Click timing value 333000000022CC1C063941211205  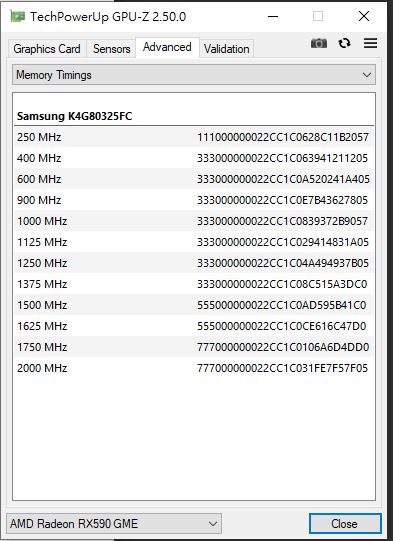click(283, 158)
